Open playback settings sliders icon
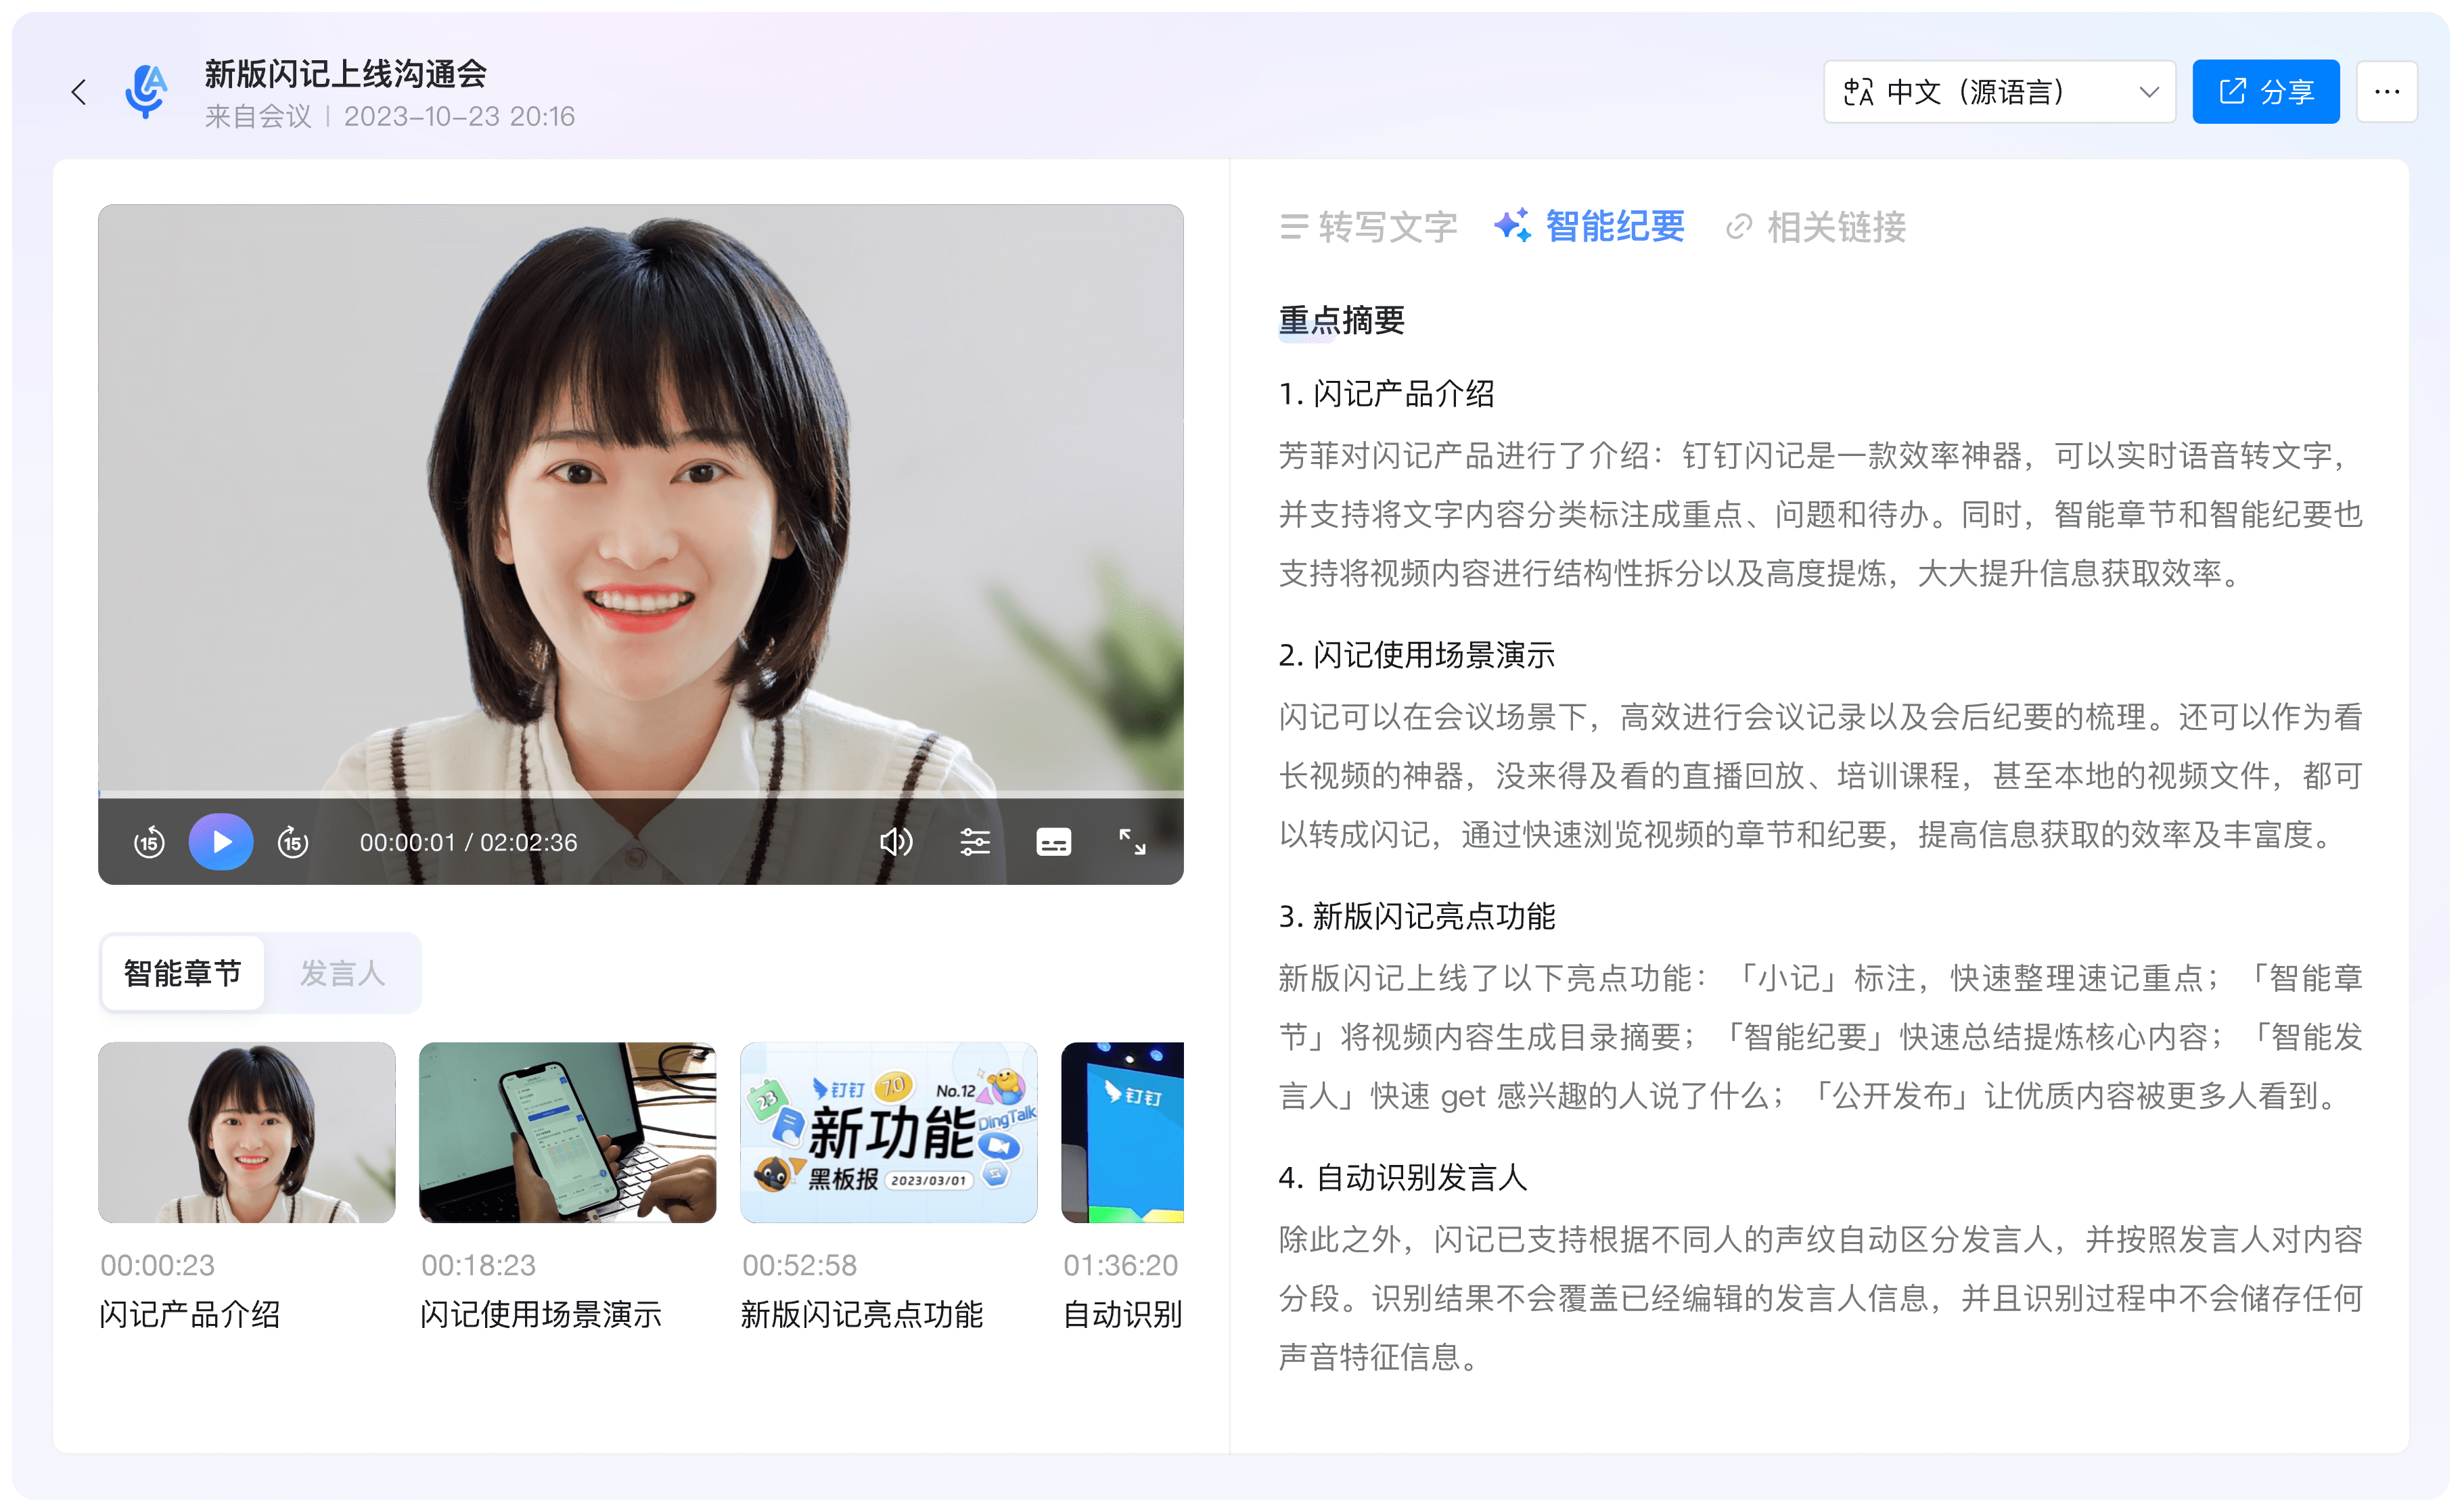Screen dimensions: 2462x1512 click(974, 842)
